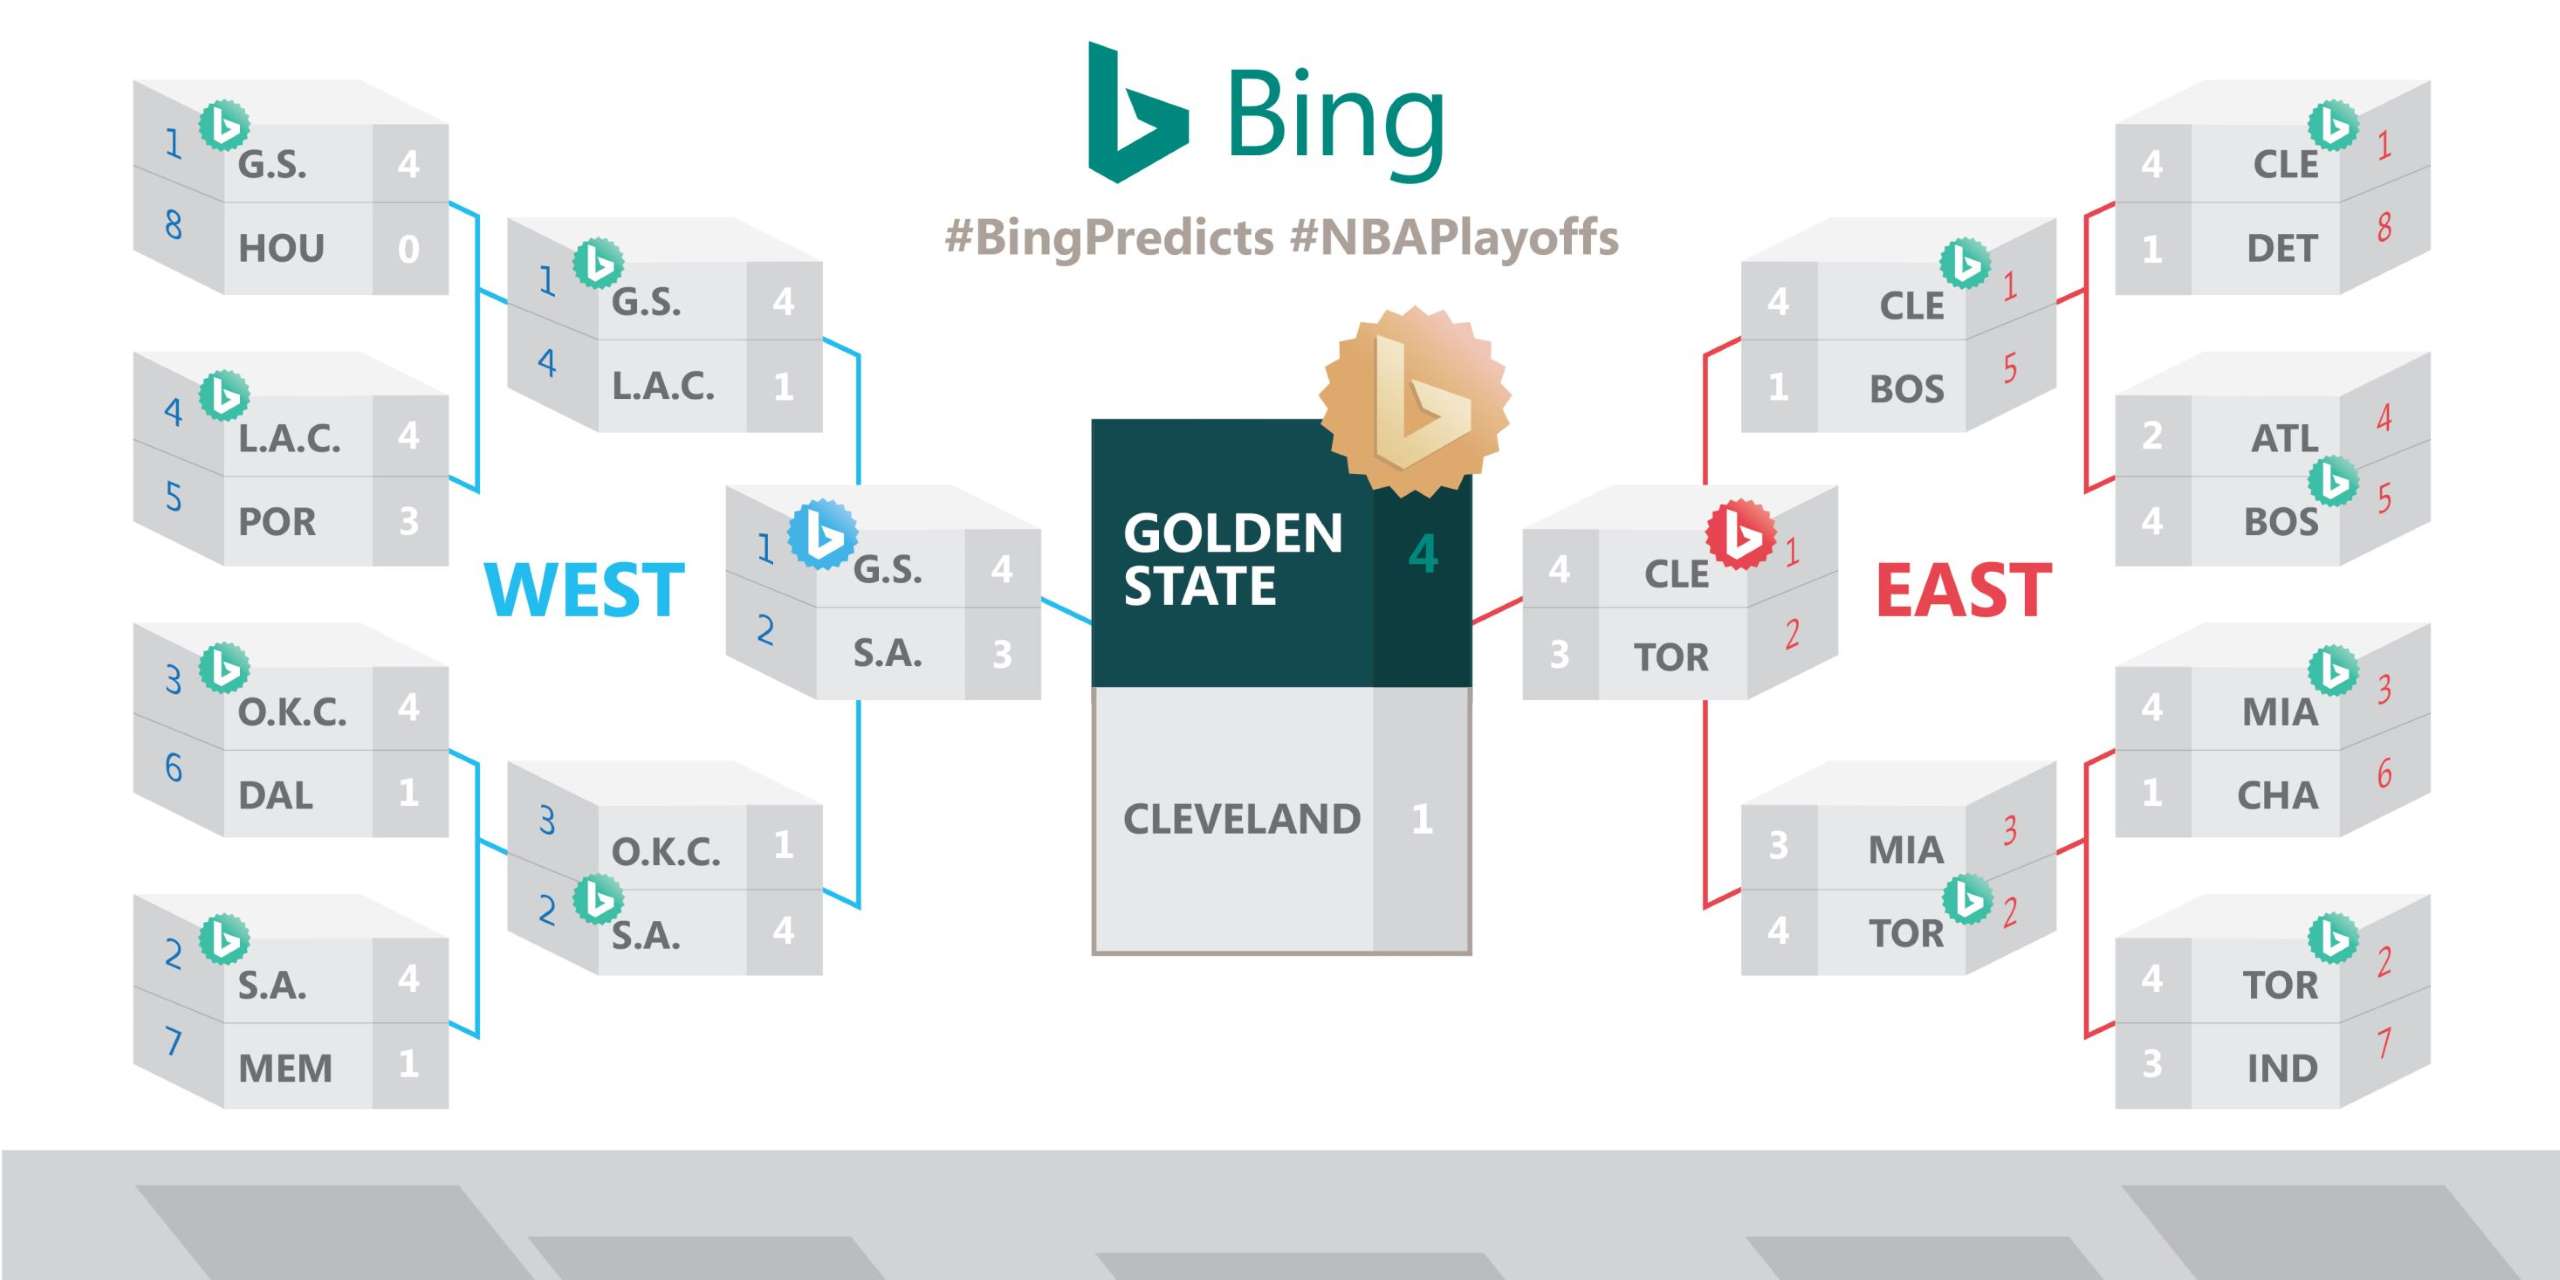
Task: Click the green Bing badge next to MIA vs CHA
Action: [2333, 670]
